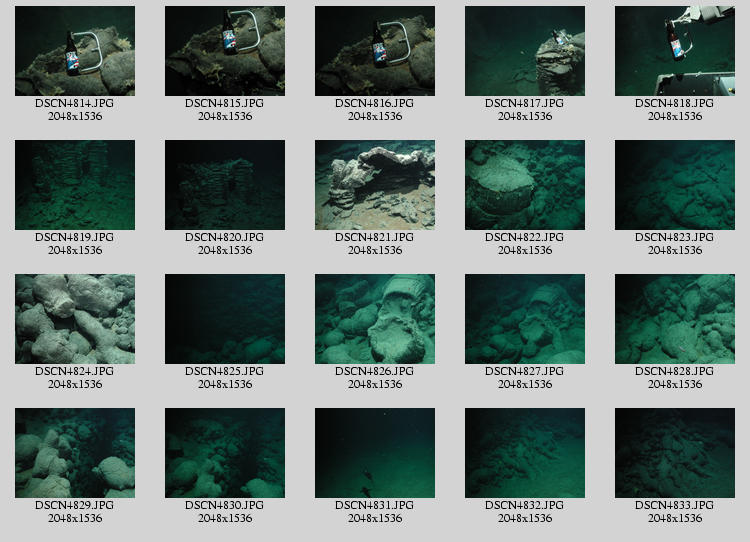Click the DSCN4830.JPG filename label
750x542 pixels.
coord(224,505)
